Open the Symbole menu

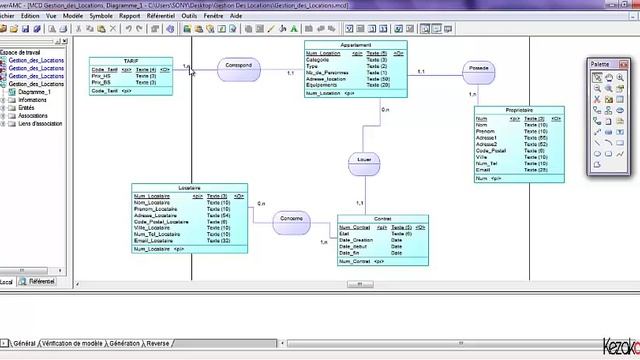[101, 16]
